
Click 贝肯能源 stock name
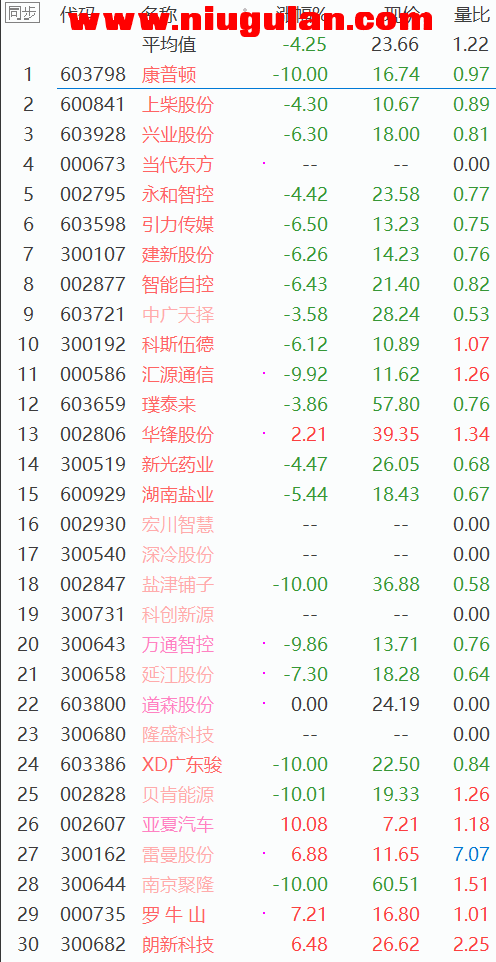coord(177,796)
